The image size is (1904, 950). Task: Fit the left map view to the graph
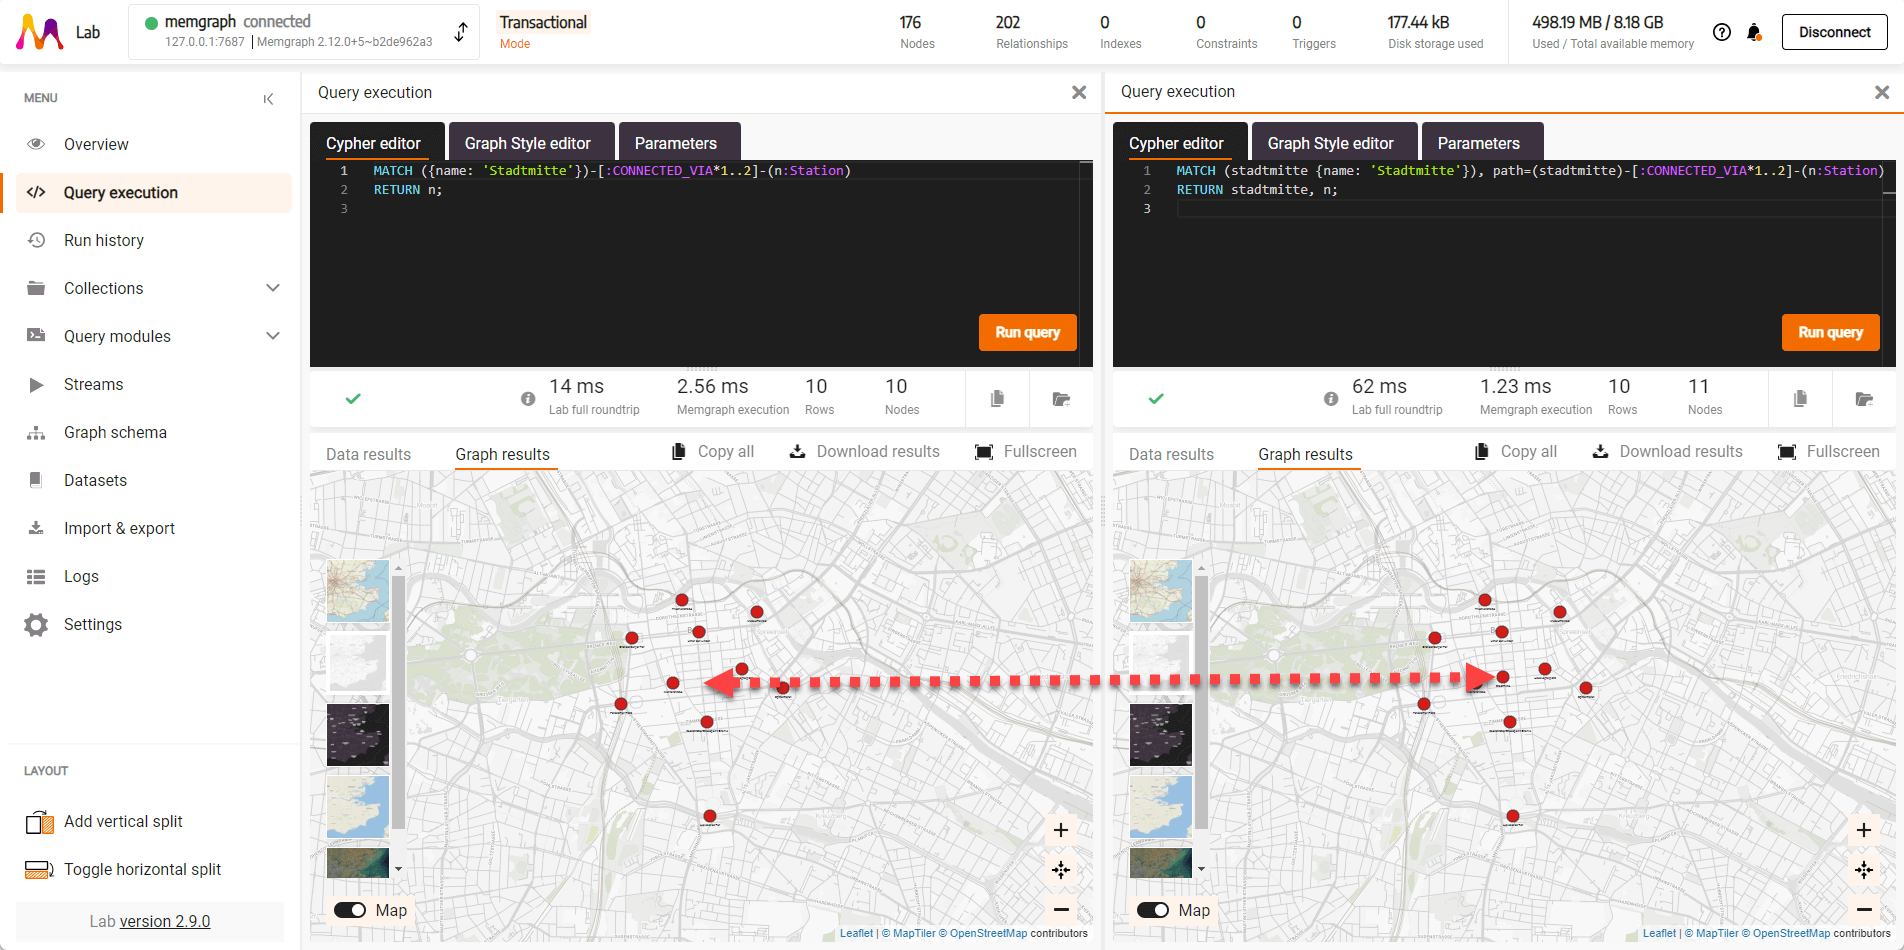coord(1061,870)
